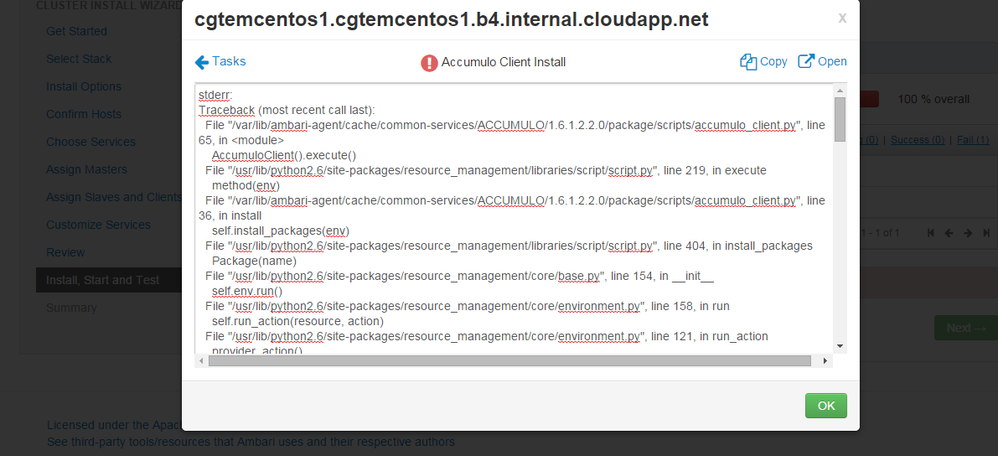Click the hostname title of the dialog
Screen dimensions: 998x456
pyautogui.click(x=451, y=20)
